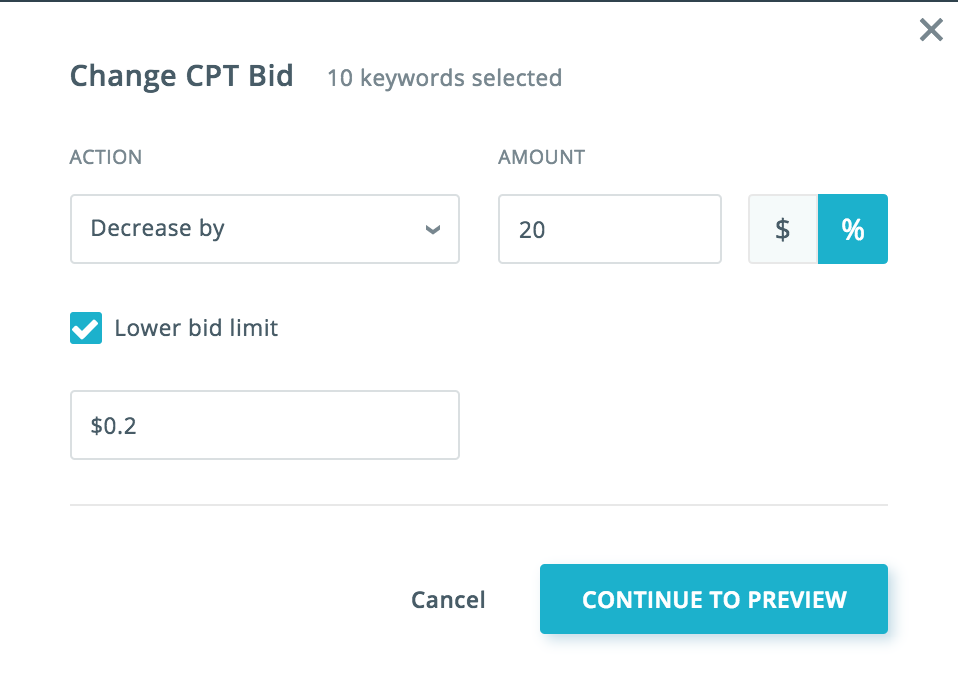The image size is (958, 690).
Task: Click the 'Lower bid limit' label text
Action: pos(196,328)
